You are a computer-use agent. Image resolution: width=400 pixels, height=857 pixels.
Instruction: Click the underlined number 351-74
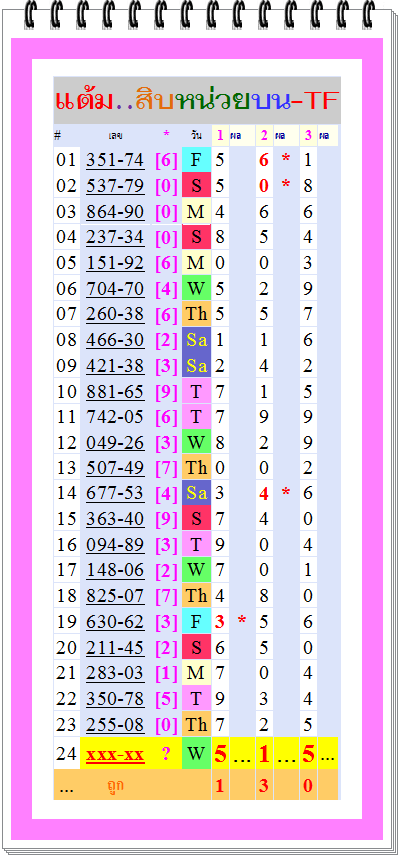tap(115, 160)
